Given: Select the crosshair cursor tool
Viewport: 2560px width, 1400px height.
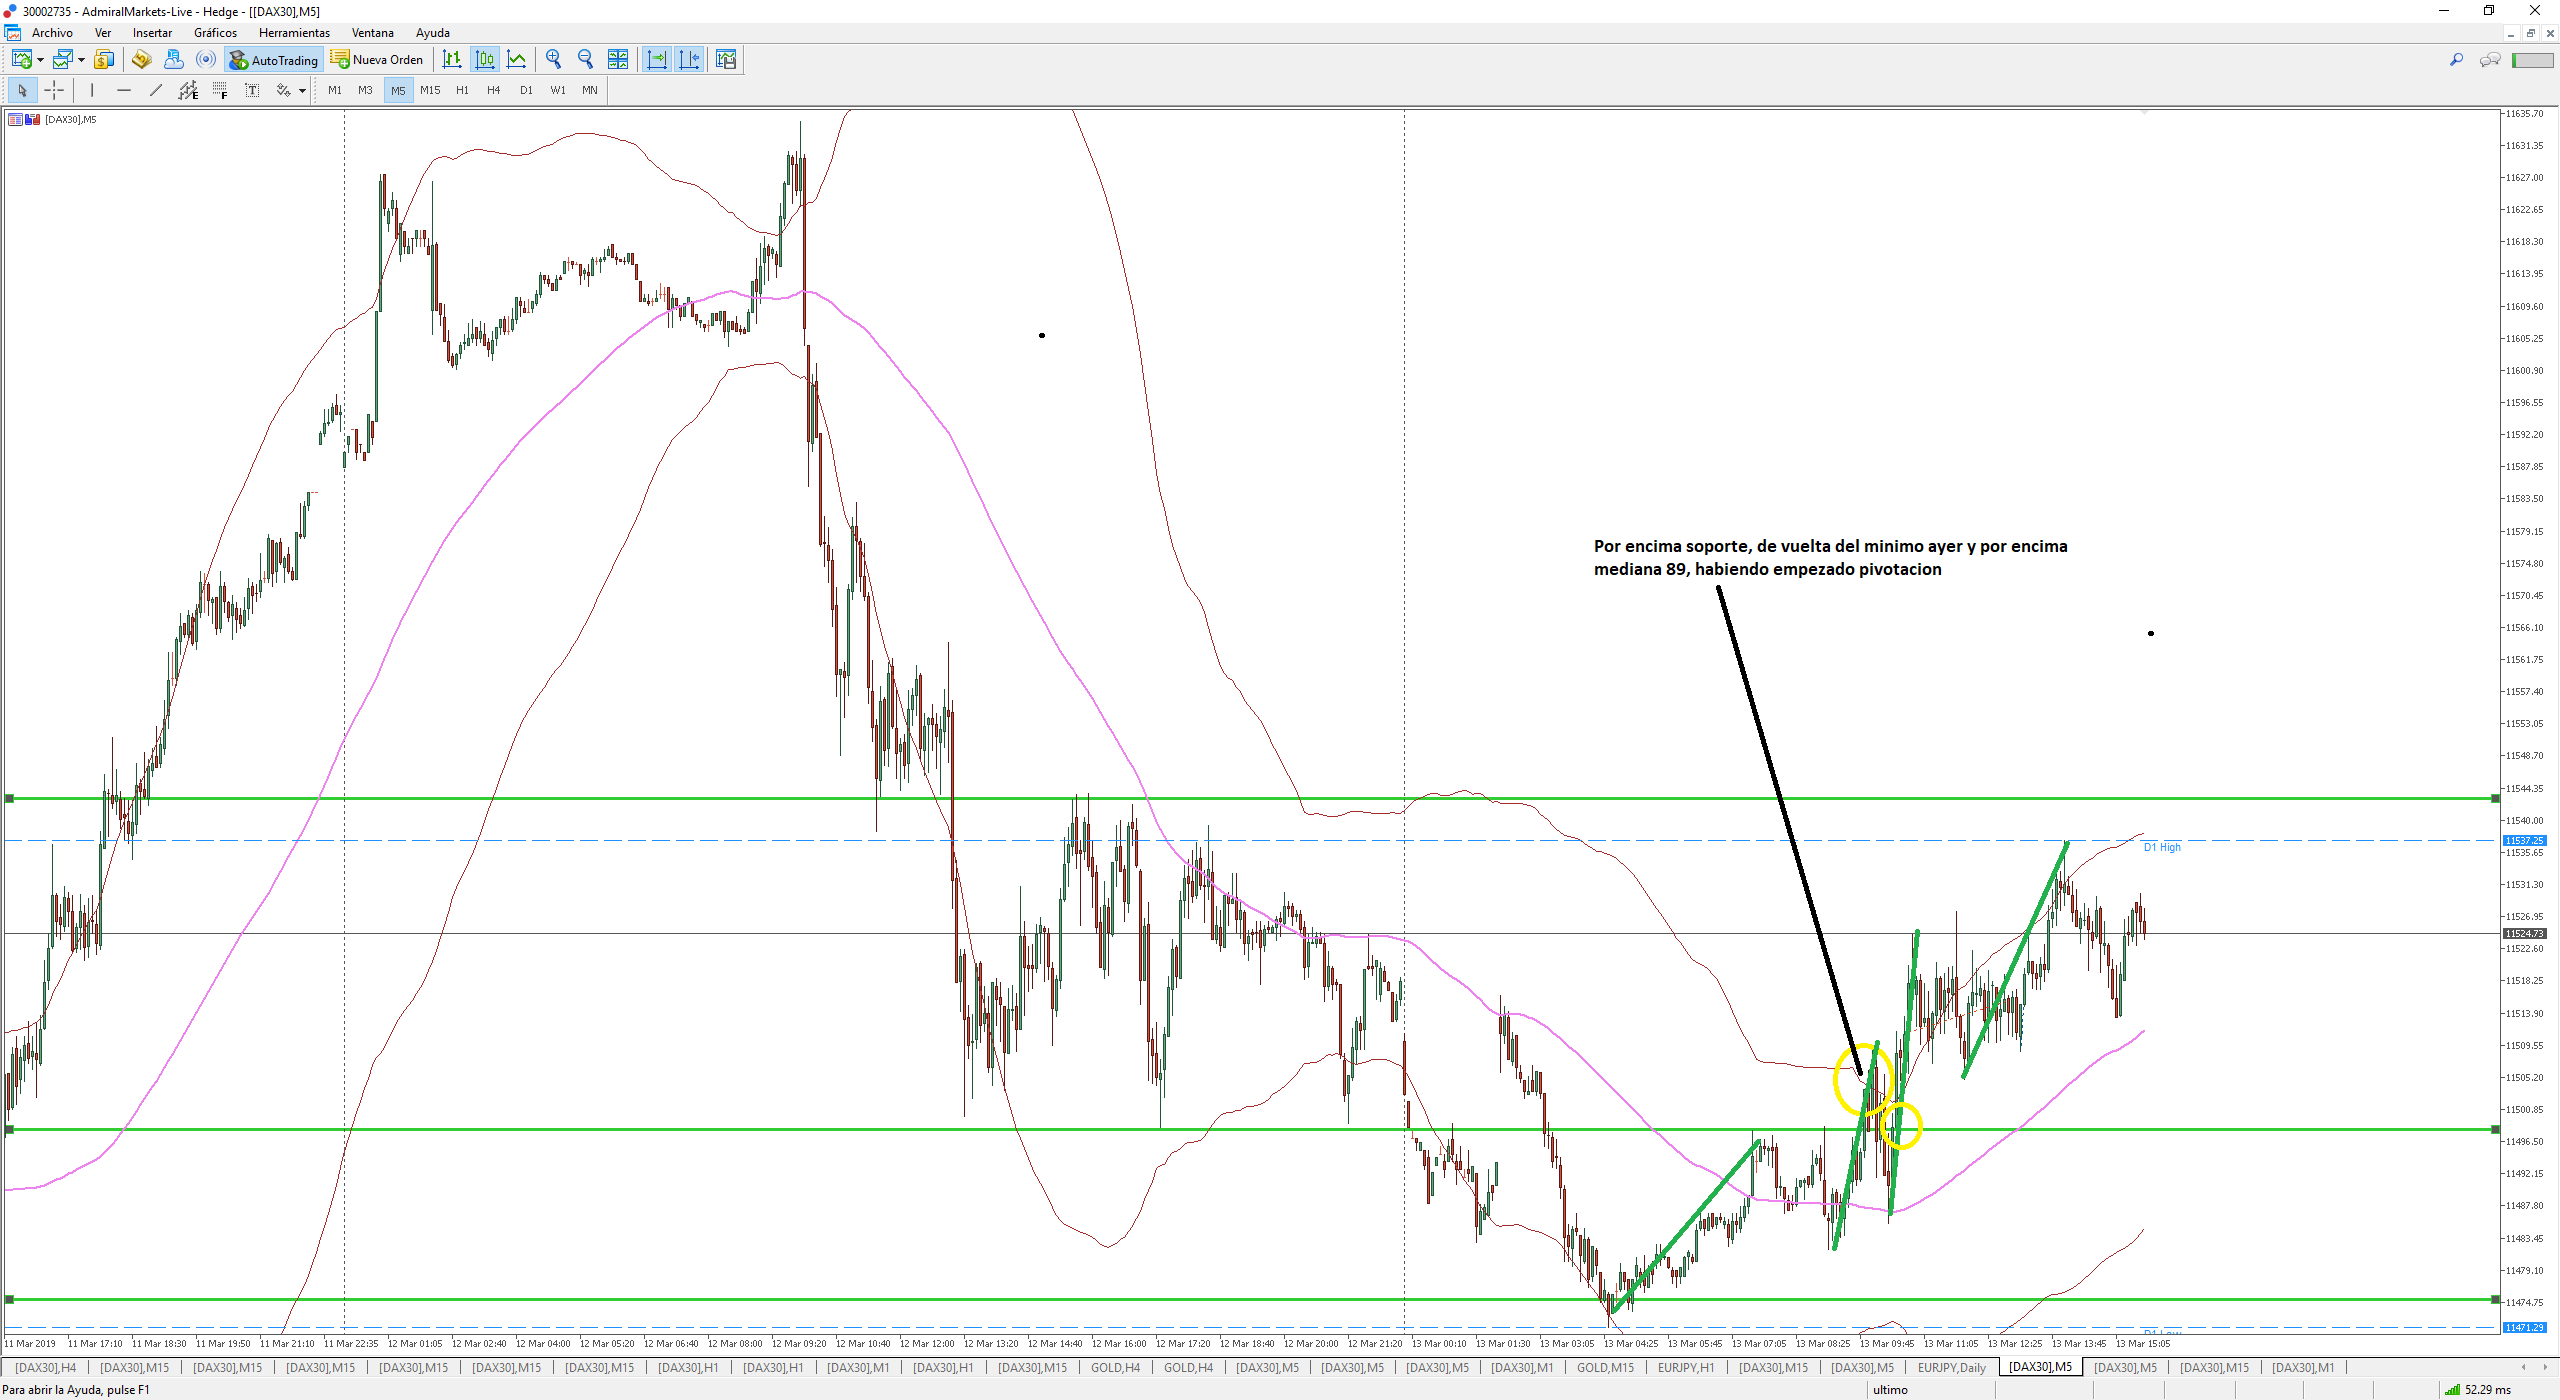Looking at the screenshot, I should [54, 91].
